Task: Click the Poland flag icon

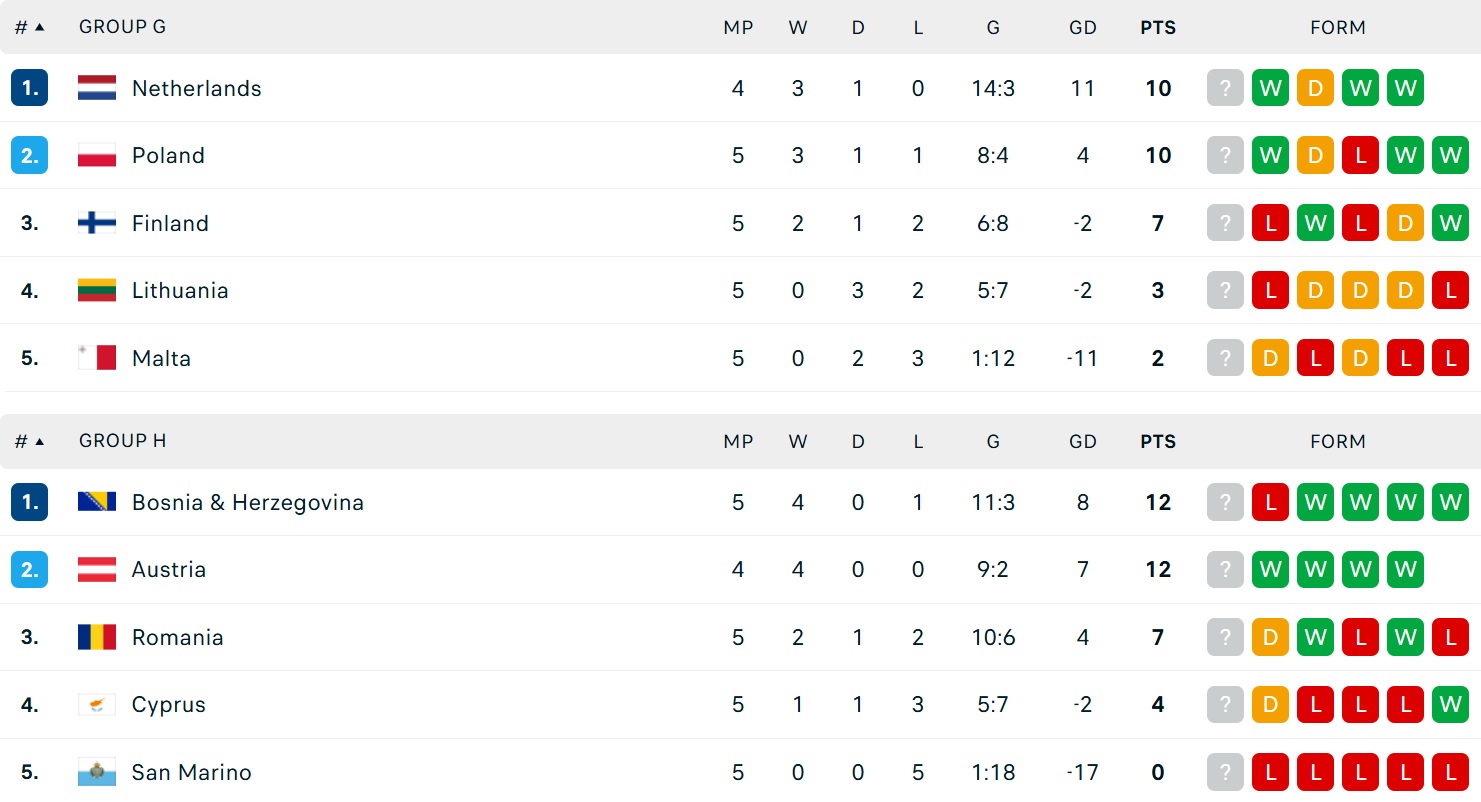Action: (x=97, y=155)
